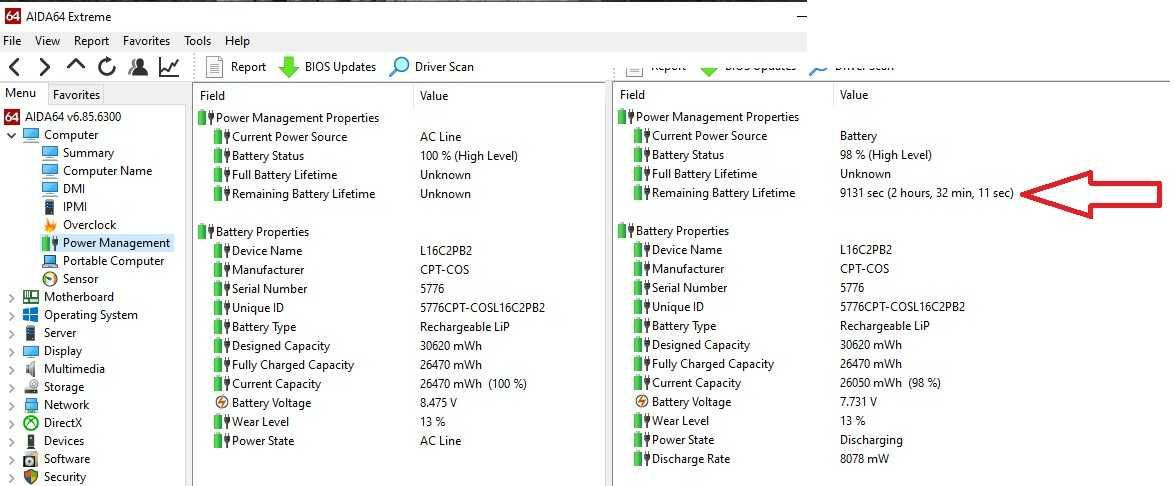Select "AC Line" Current Power Source value
Screen dimensions: 1175x486
pos(441,137)
